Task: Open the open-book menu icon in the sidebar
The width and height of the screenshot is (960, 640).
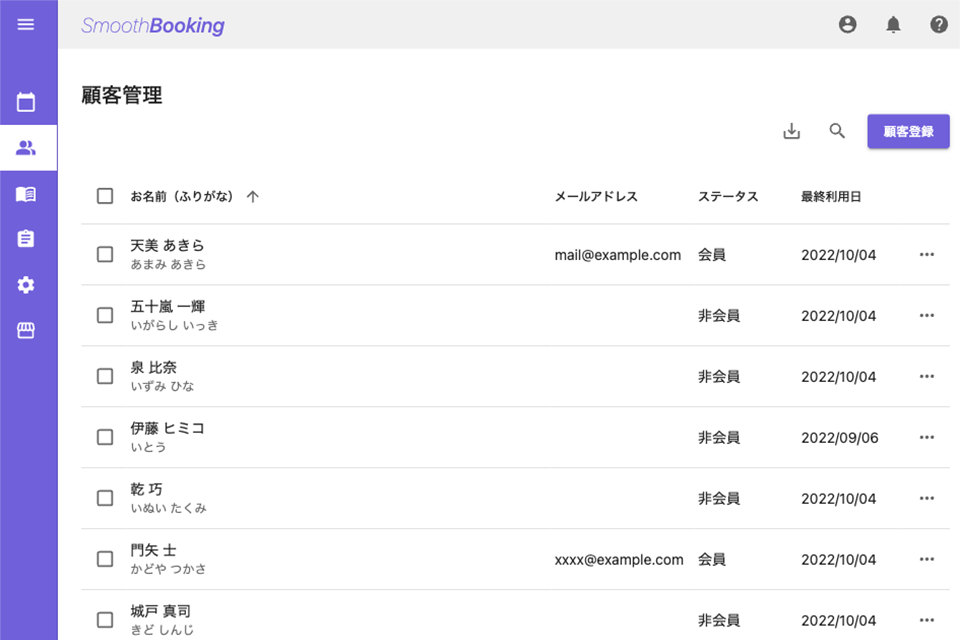Action: point(26,194)
